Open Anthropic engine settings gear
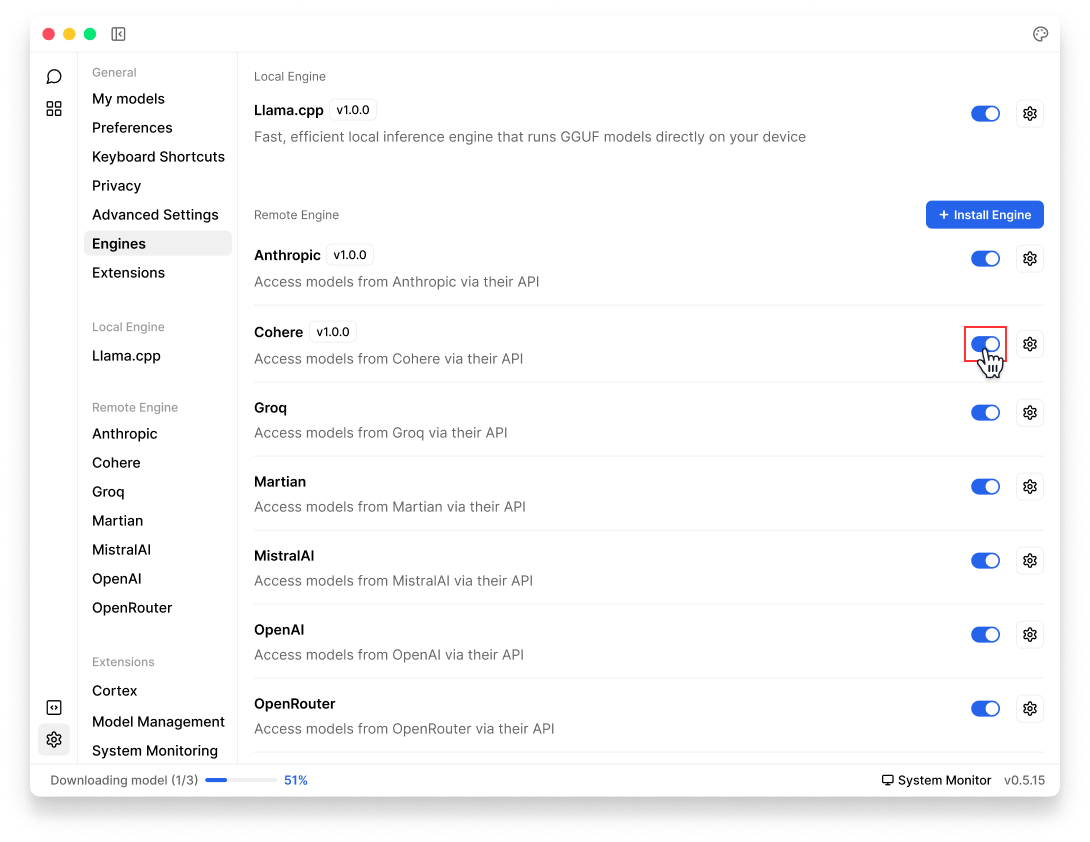 pyautogui.click(x=1030, y=259)
